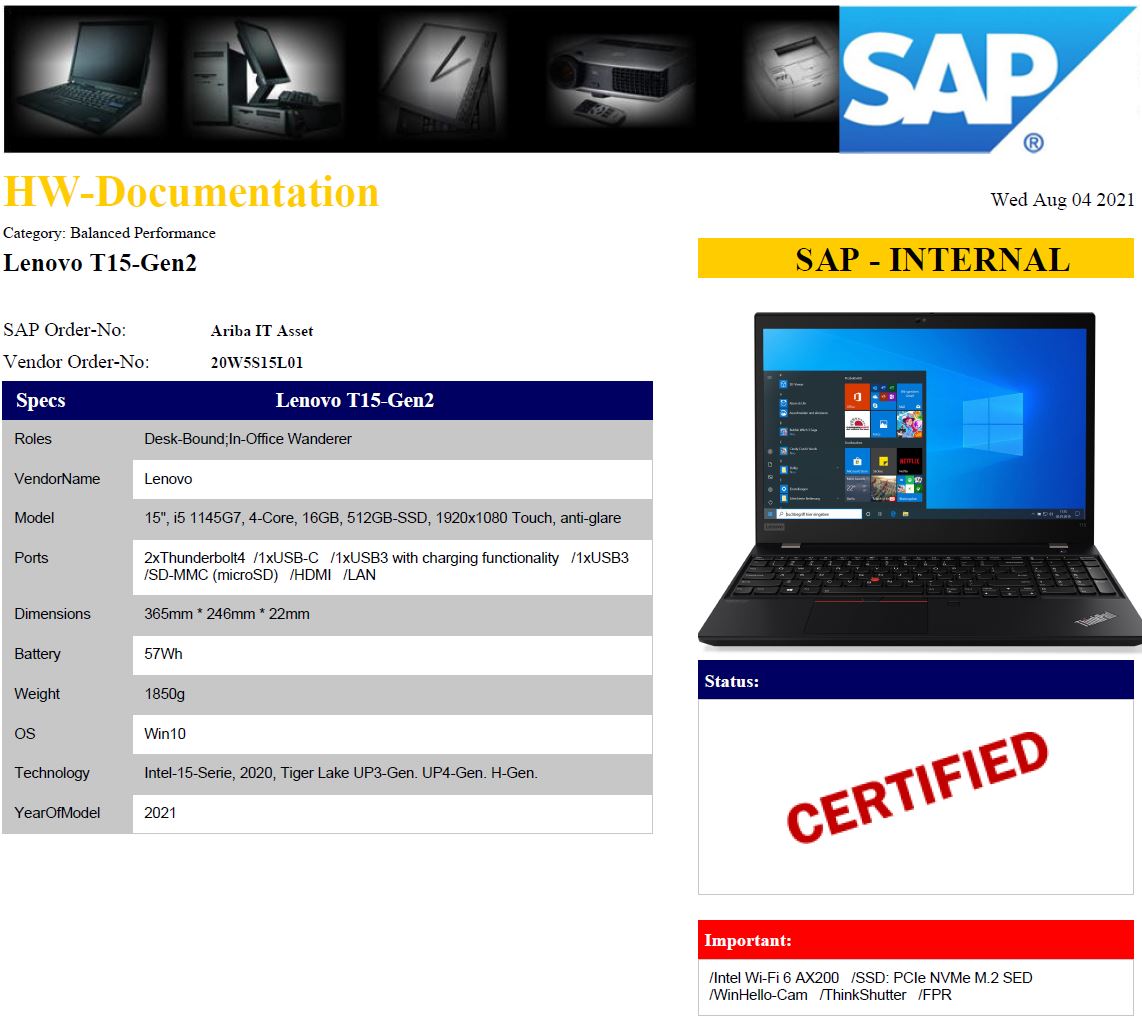The height and width of the screenshot is (1033, 1142).
Task: Click the printer thumbnail in the banner
Action: click(794, 79)
